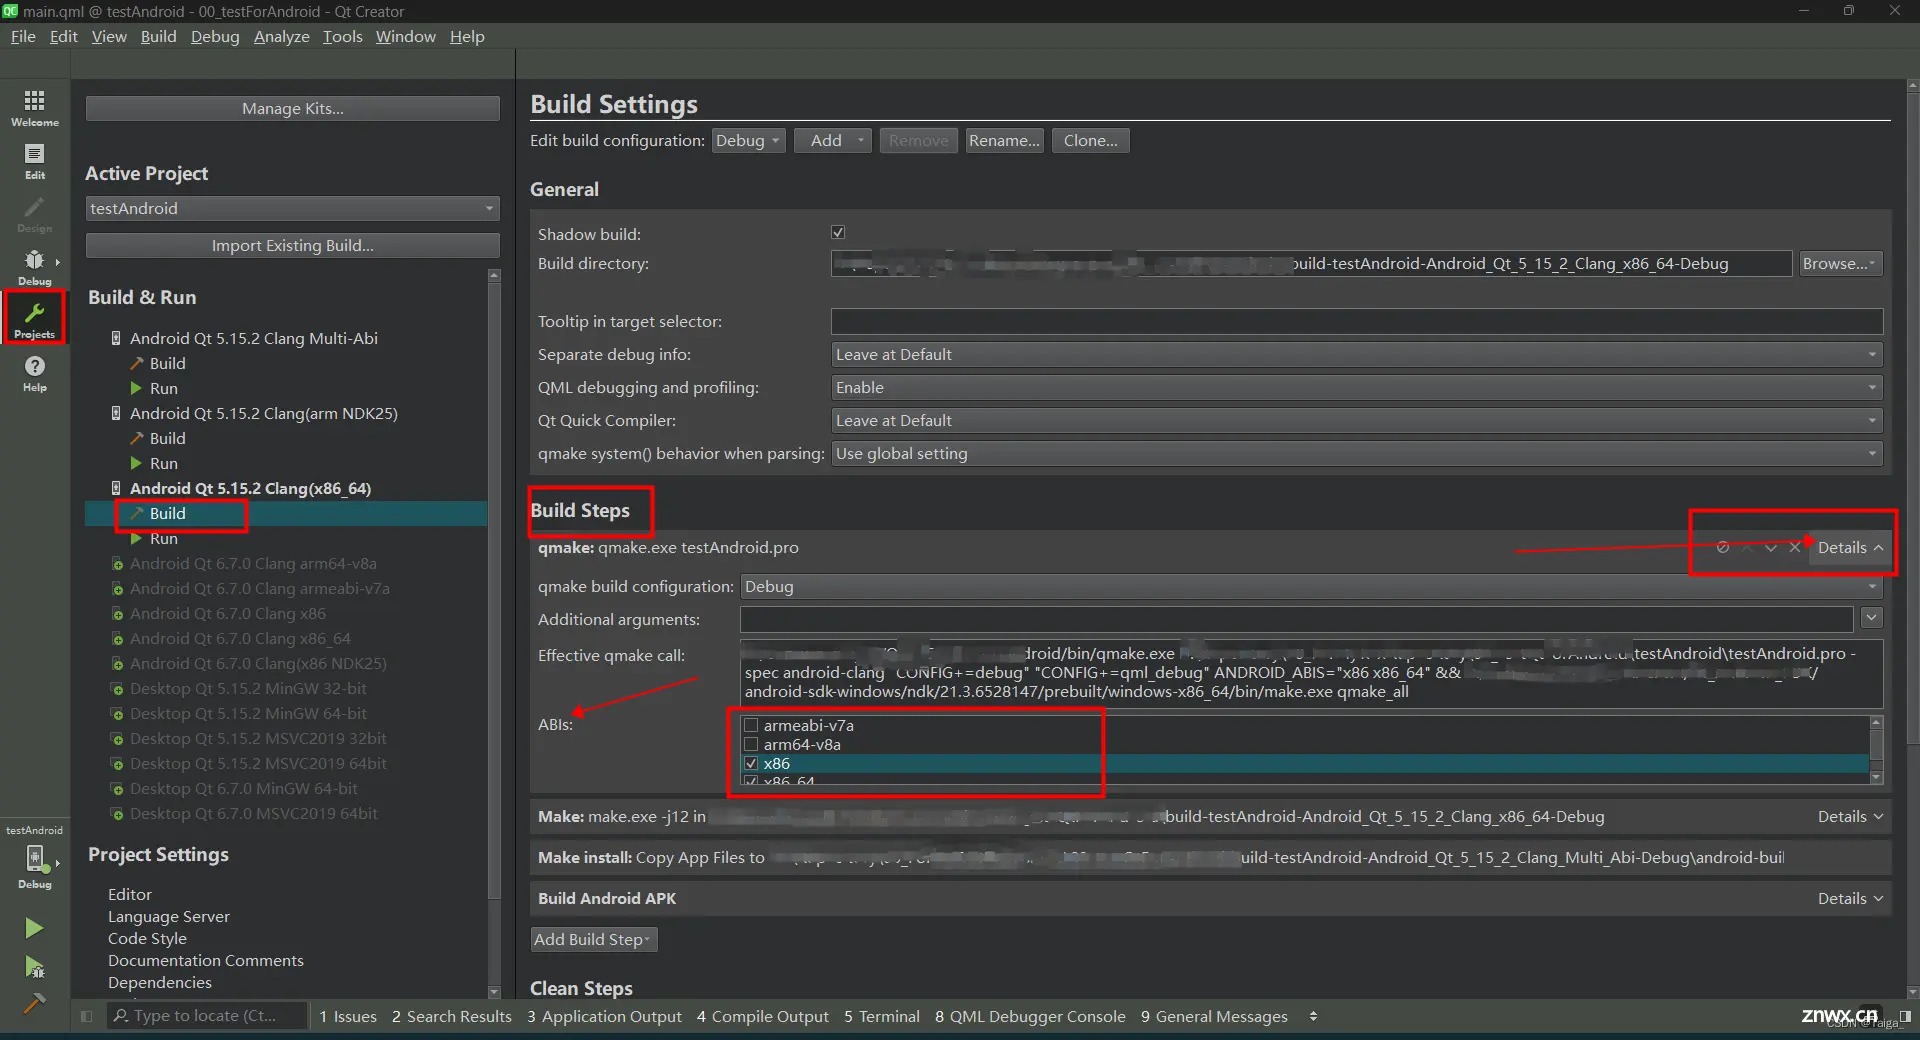Click the ABIs list scrollbar down arrow
This screenshot has height=1040, width=1920.
[x=1876, y=777]
